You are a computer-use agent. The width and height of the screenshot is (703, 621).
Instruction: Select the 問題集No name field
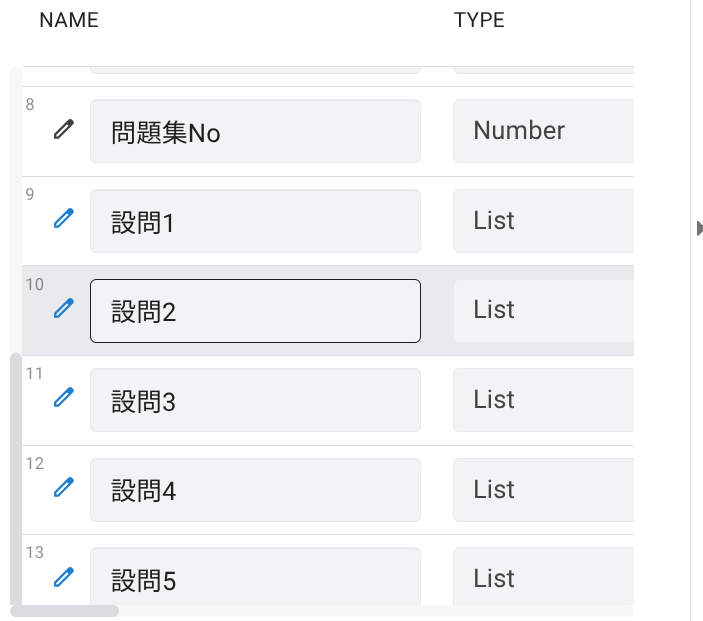tap(255, 131)
